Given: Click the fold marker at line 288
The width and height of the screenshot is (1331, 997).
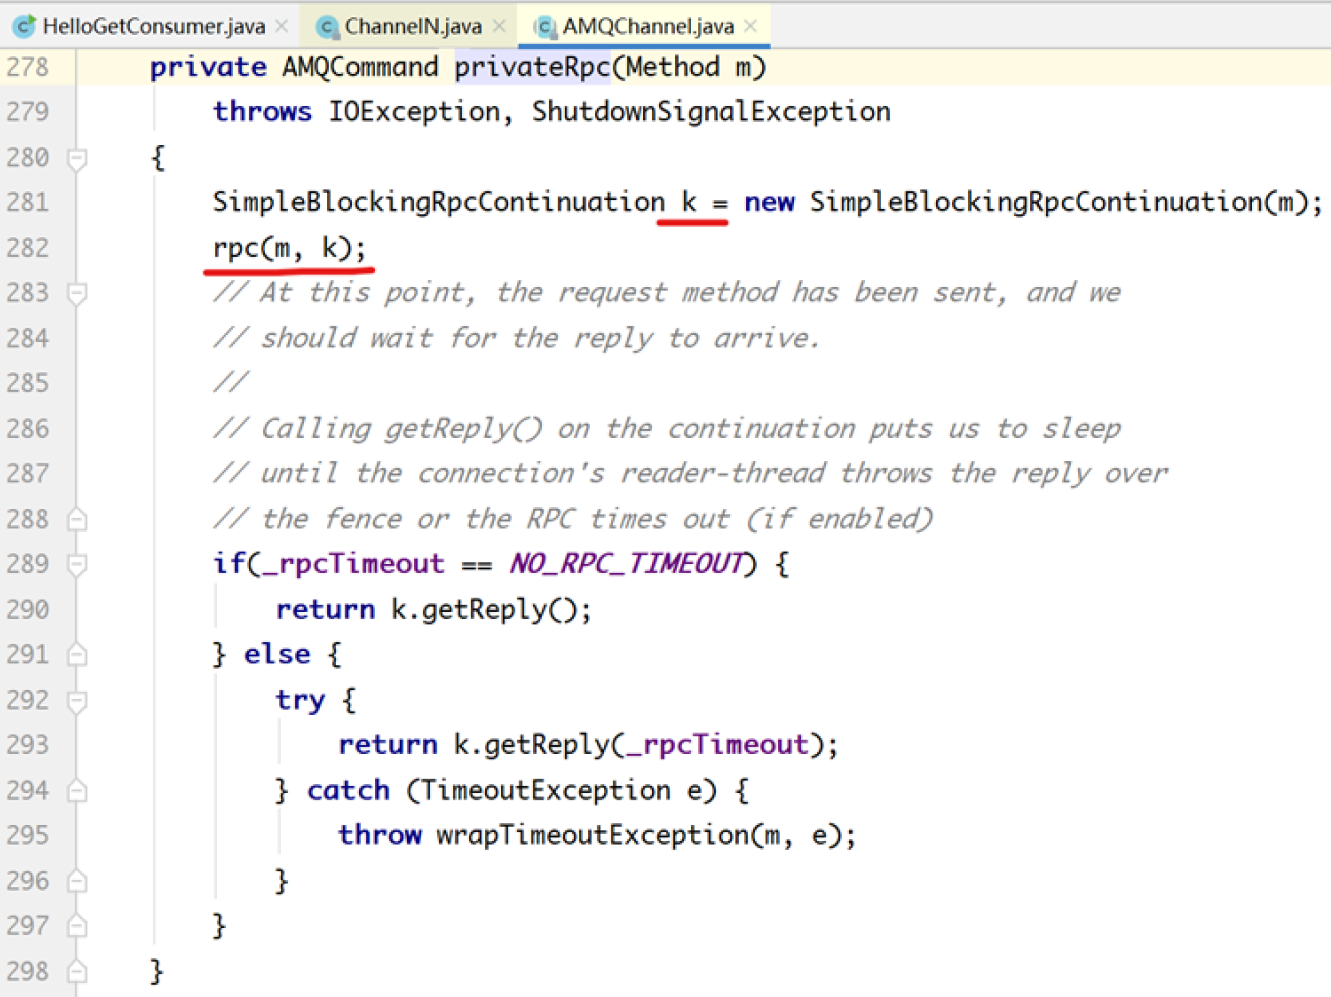Looking at the screenshot, I should pos(77,519).
